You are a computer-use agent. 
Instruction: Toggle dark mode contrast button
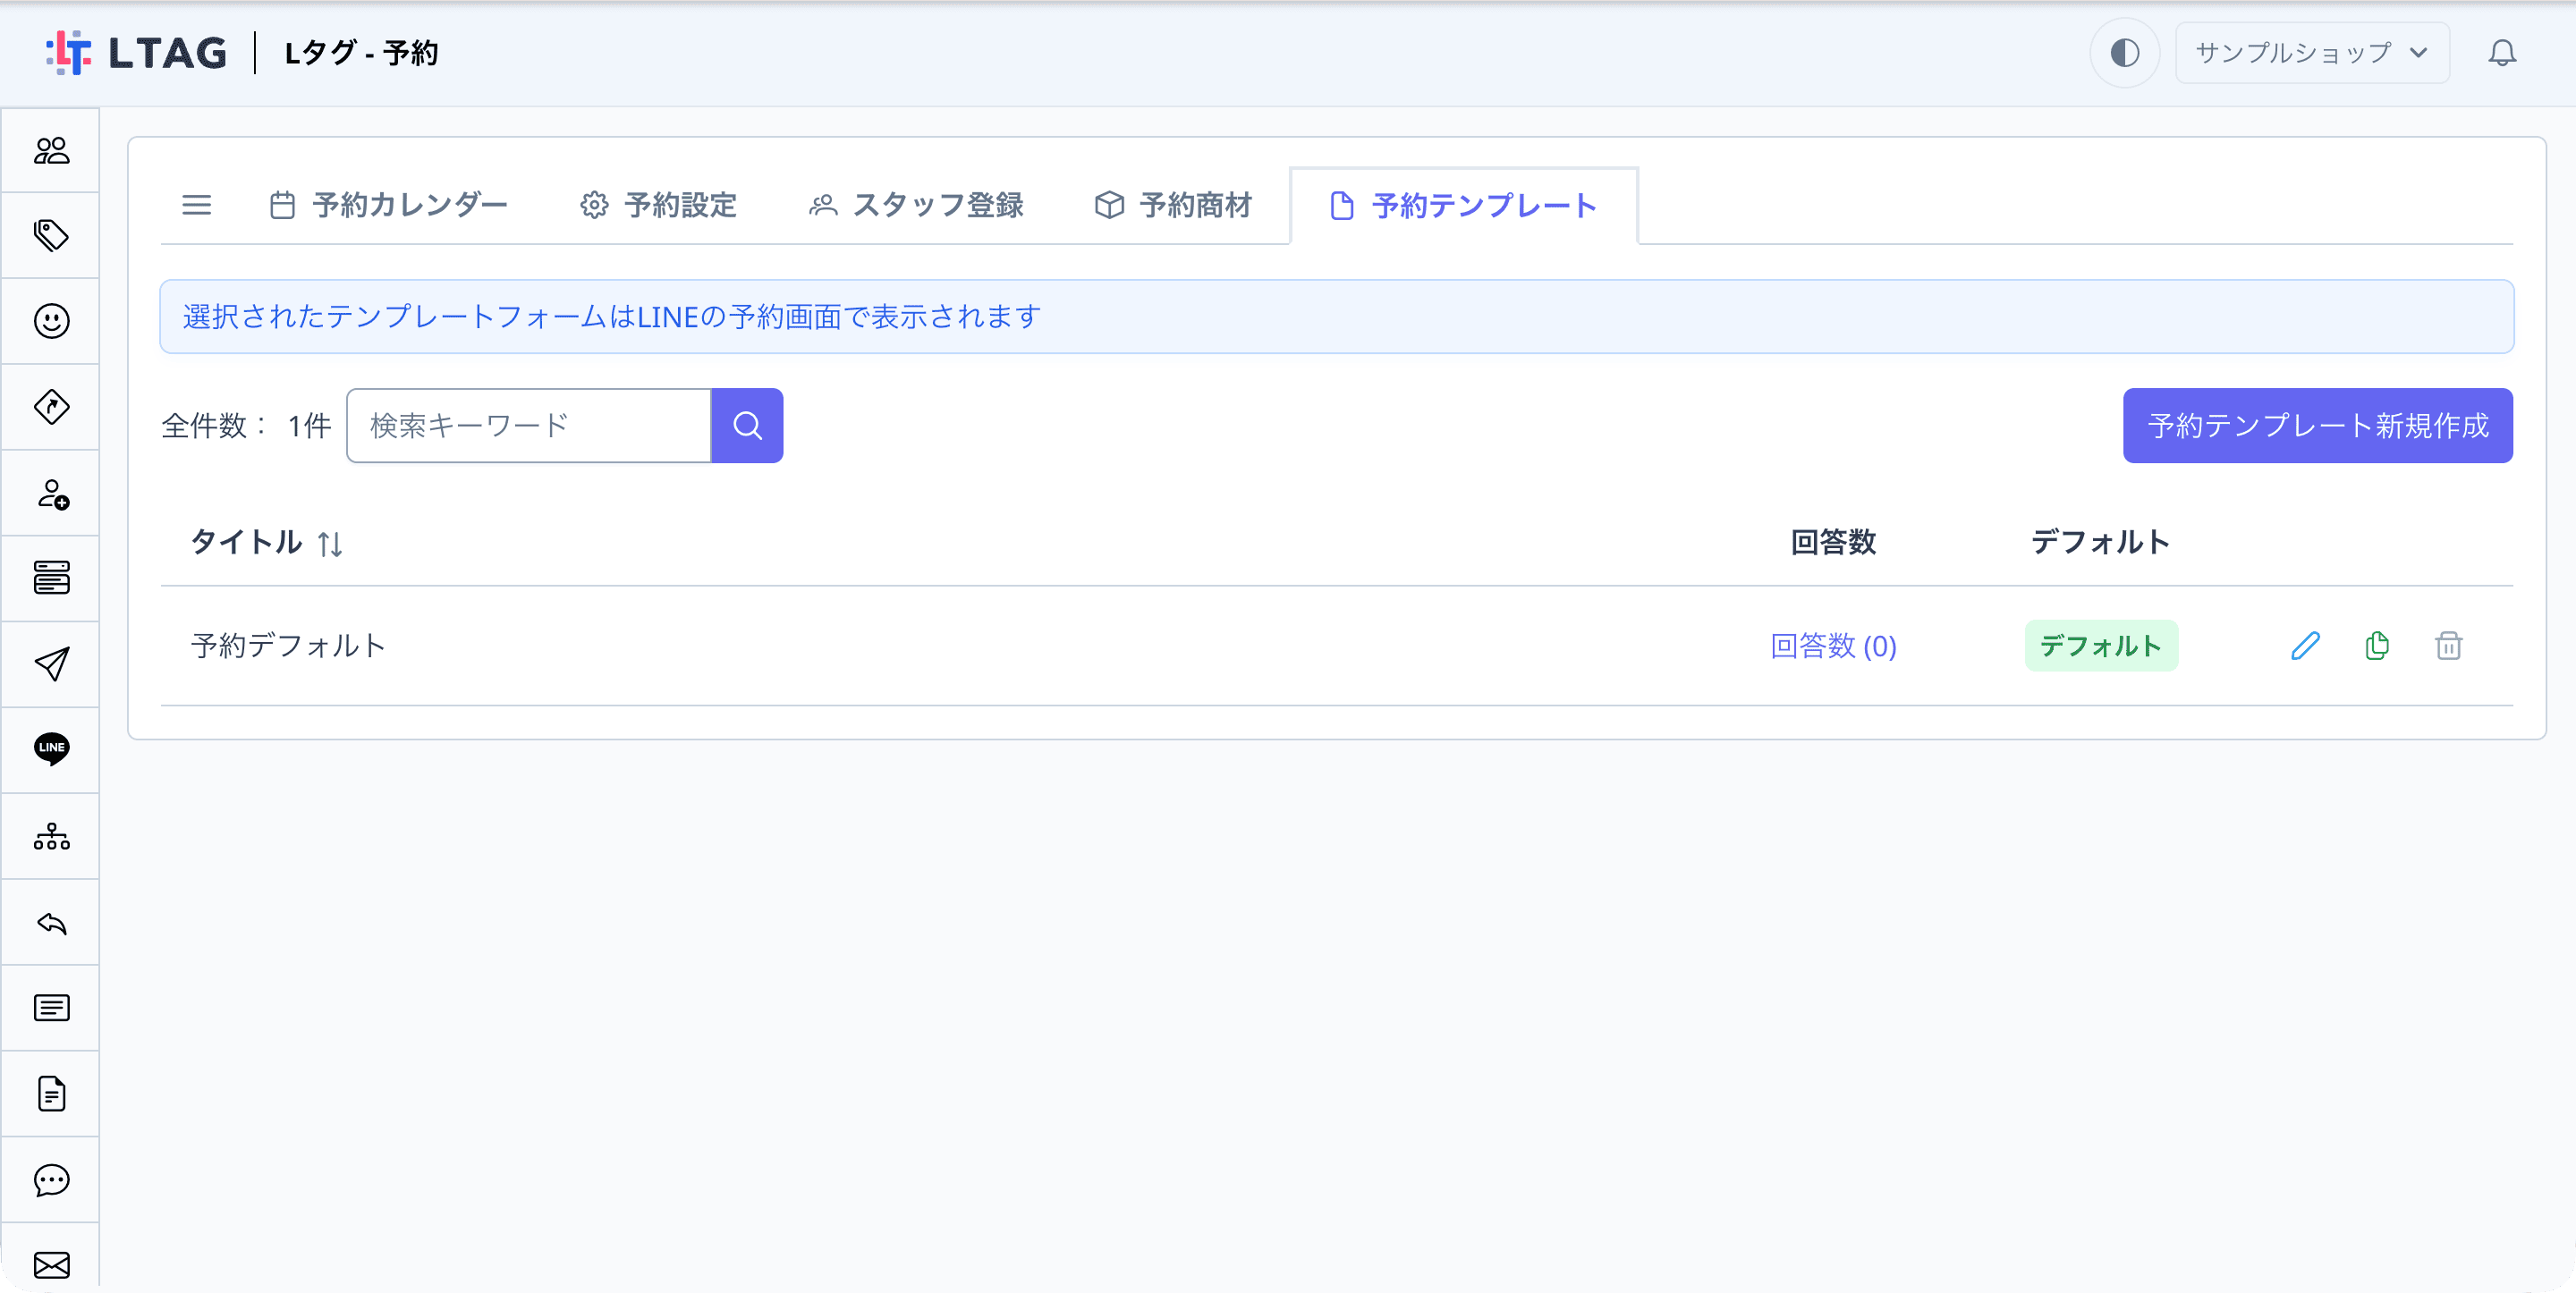pos(2124,52)
